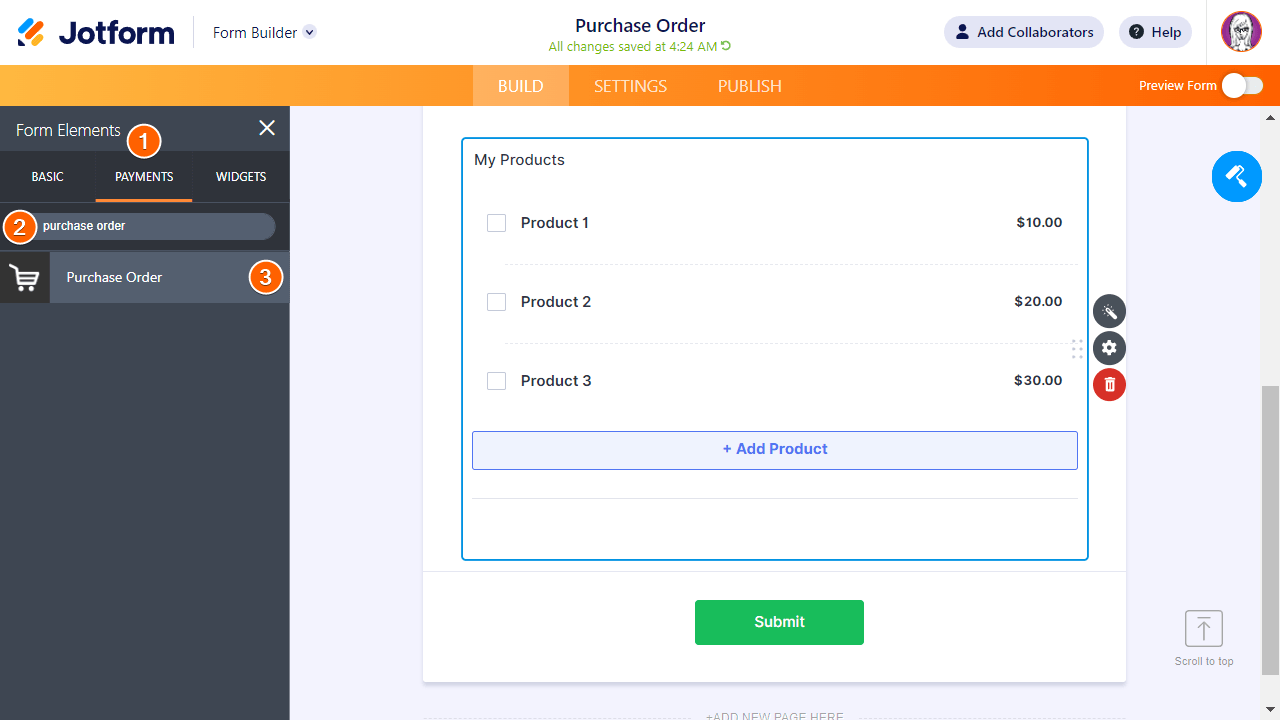Image resolution: width=1280 pixels, height=720 pixels.
Task: Close the Form Elements panel
Action: [267, 128]
